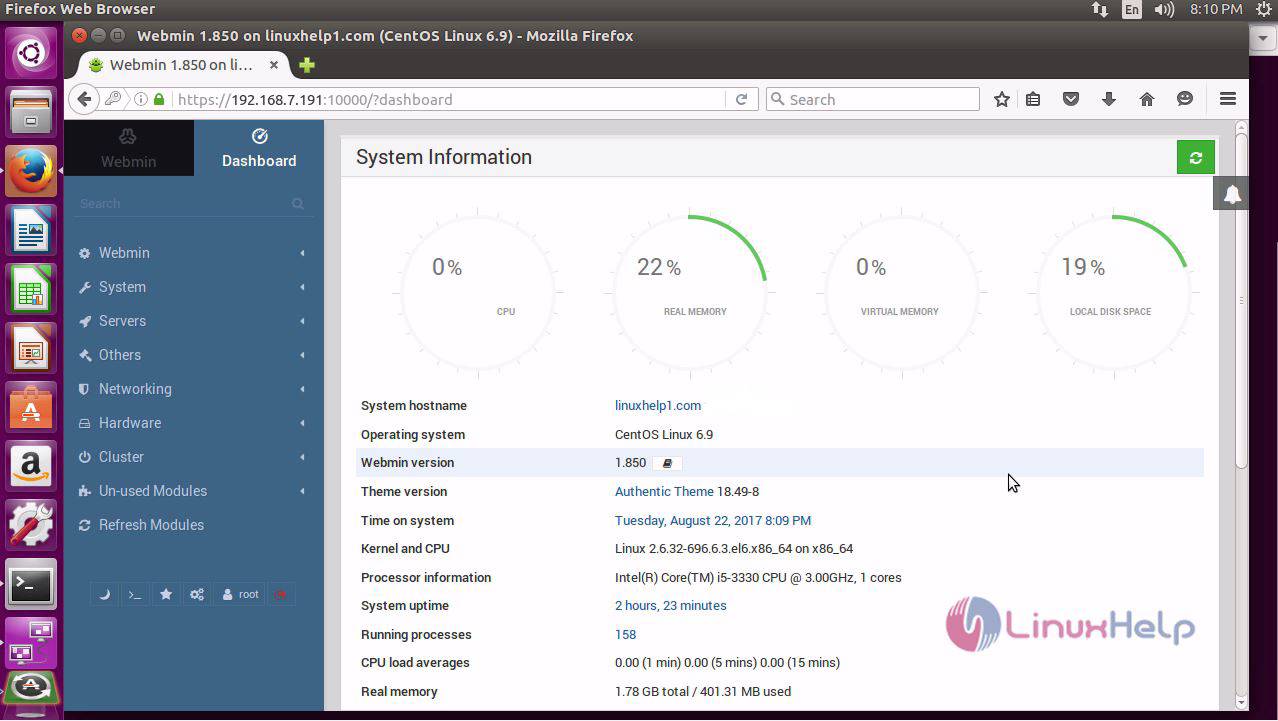Open a new Firefox tab

tap(306, 65)
